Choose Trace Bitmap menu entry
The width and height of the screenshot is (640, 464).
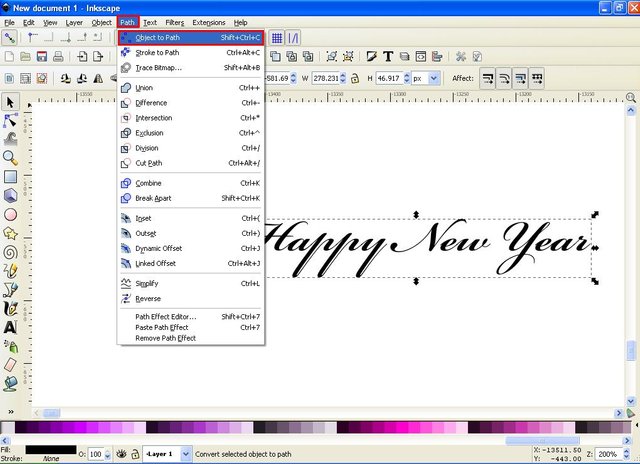191,68
